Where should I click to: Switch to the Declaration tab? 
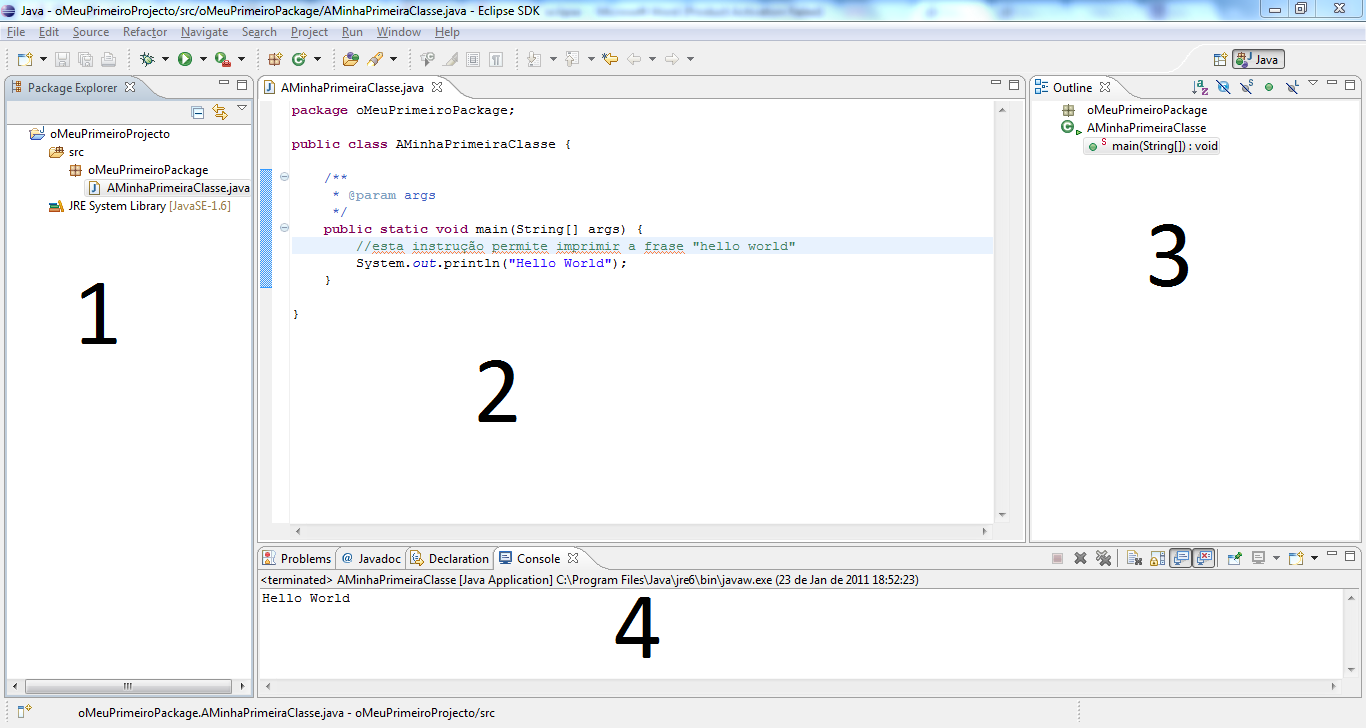pos(451,558)
